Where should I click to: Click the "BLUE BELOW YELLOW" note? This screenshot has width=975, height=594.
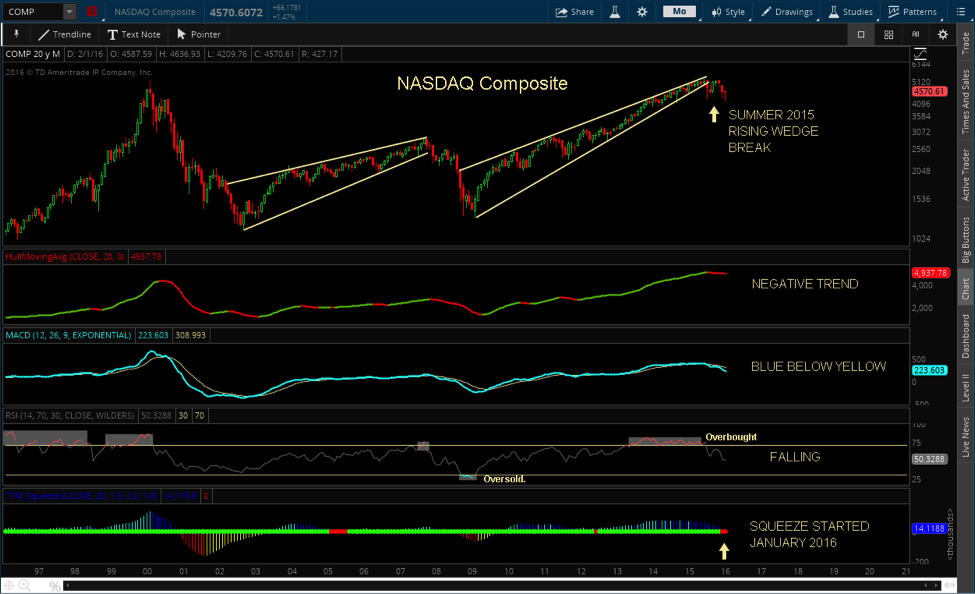(818, 367)
